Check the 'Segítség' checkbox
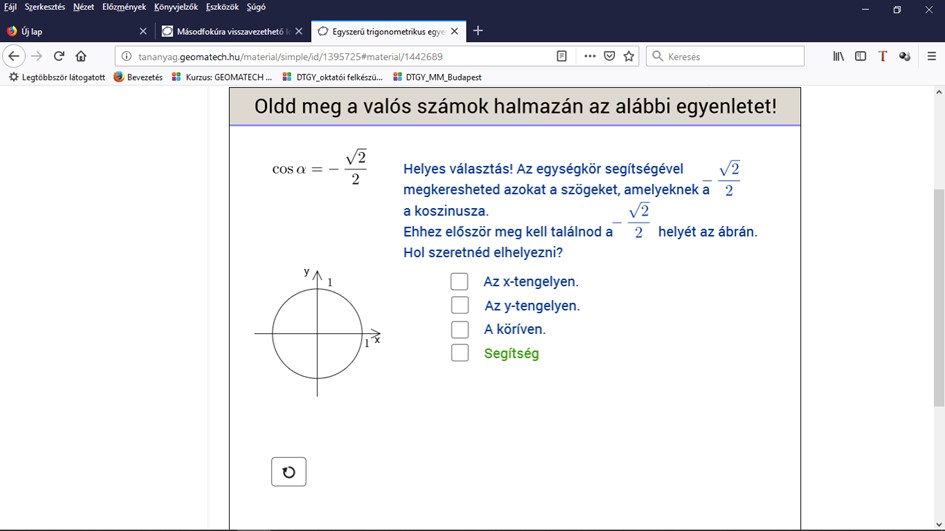The width and height of the screenshot is (945, 531). (459, 353)
